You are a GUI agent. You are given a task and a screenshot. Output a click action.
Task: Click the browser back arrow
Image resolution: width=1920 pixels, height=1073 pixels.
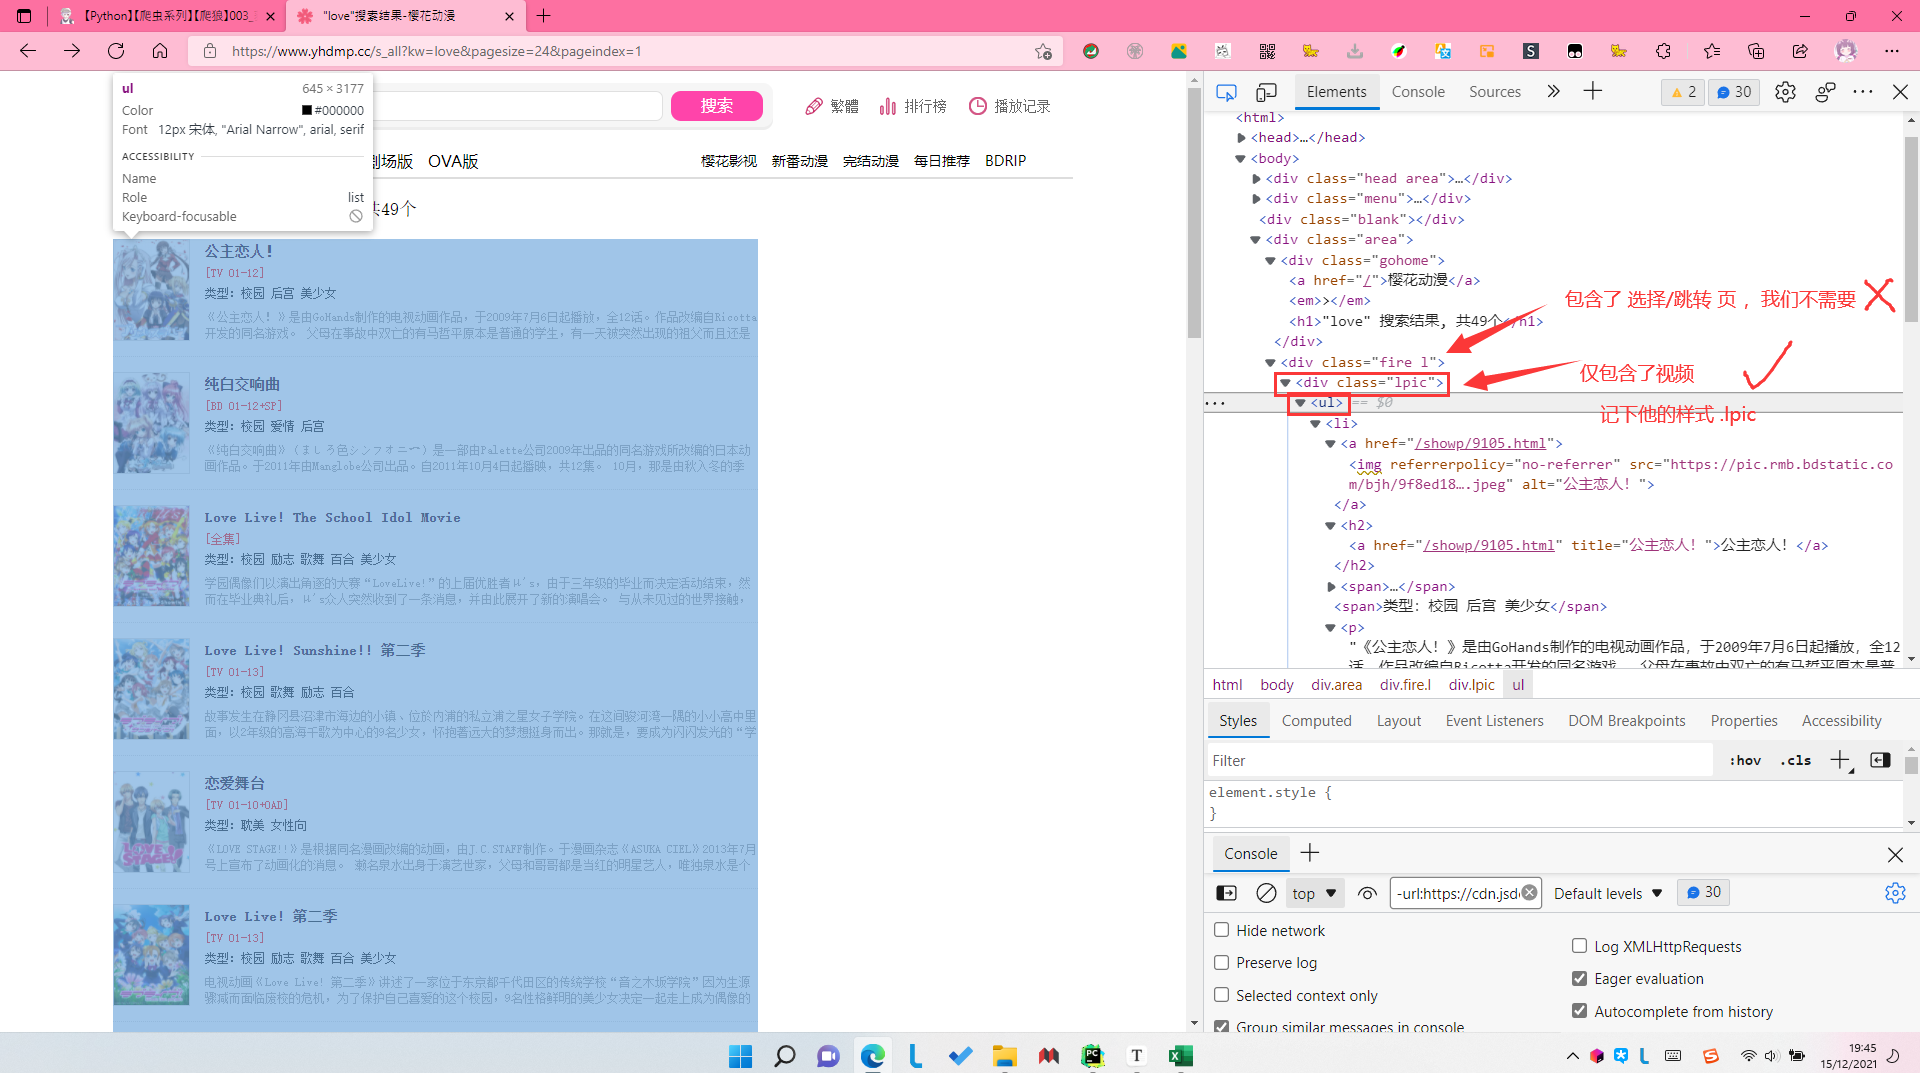point(28,51)
